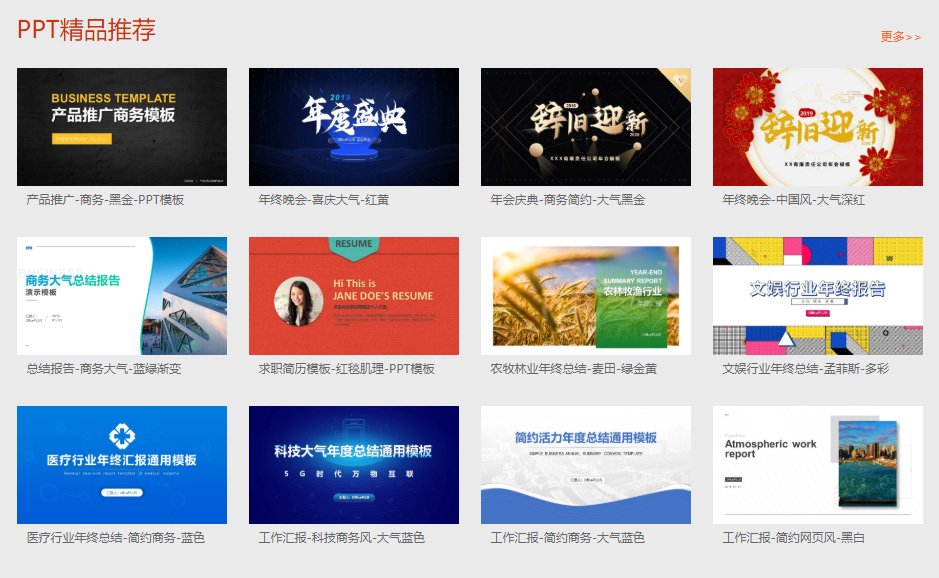Open the 工作汇报-简约网页风-黑白 title link

793,538
